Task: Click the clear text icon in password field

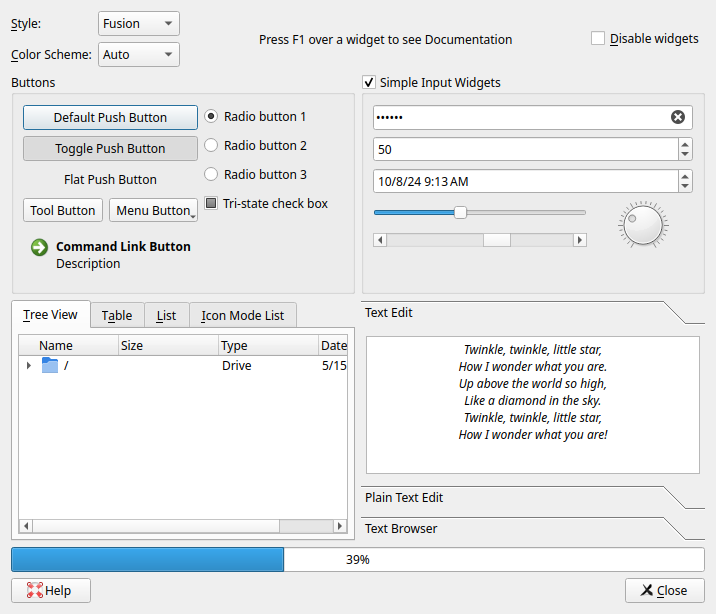Action: [x=678, y=118]
